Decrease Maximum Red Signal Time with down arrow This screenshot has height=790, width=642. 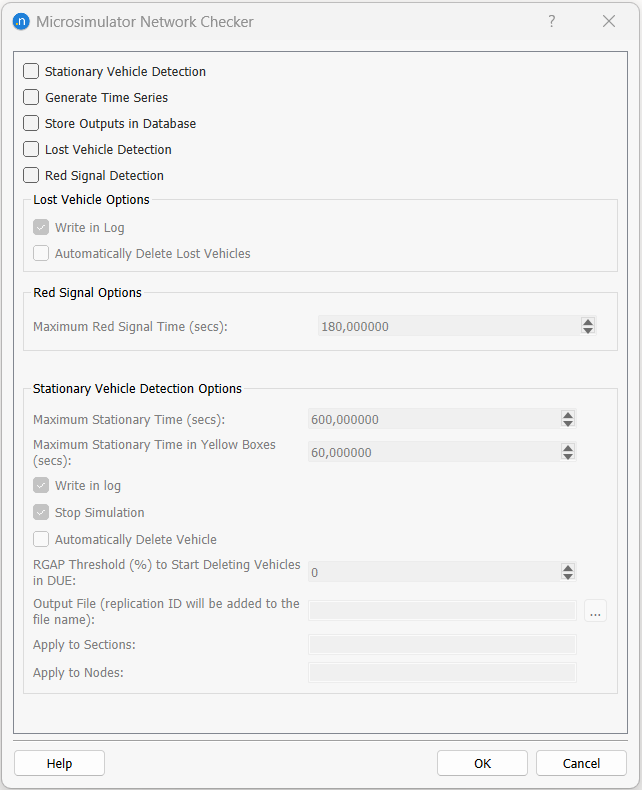588,331
